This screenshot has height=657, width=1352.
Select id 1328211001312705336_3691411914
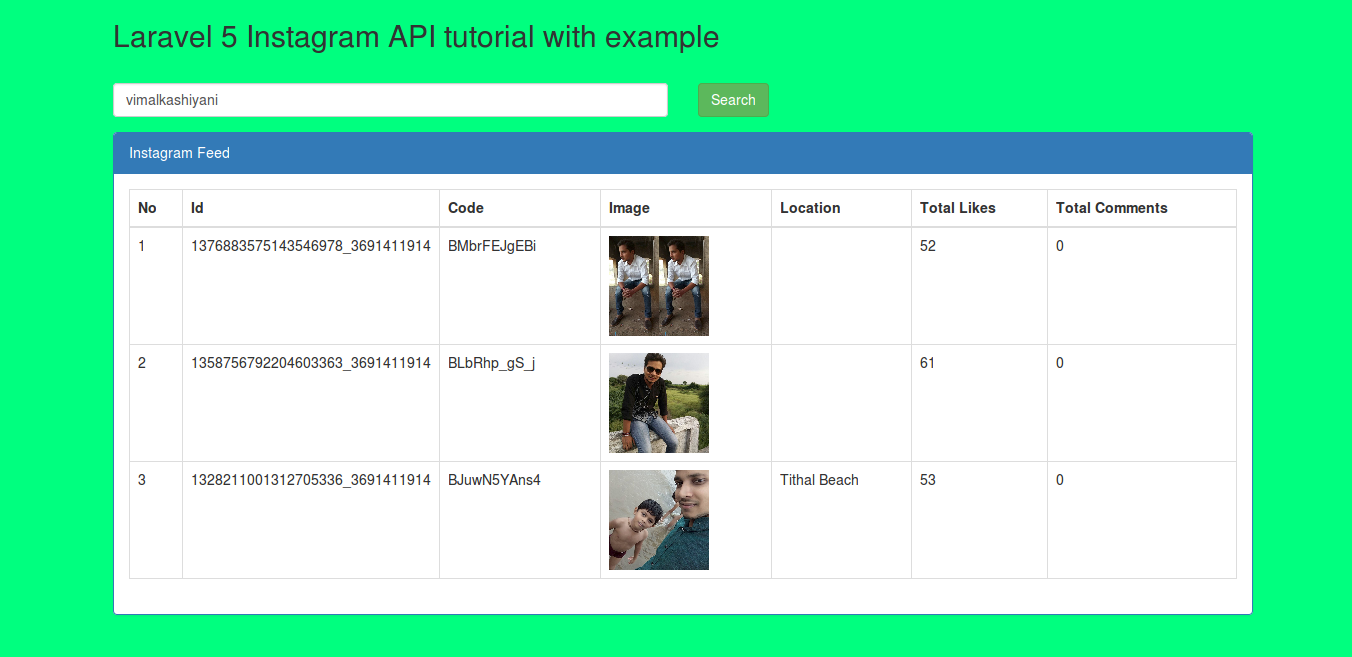tap(311, 480)
